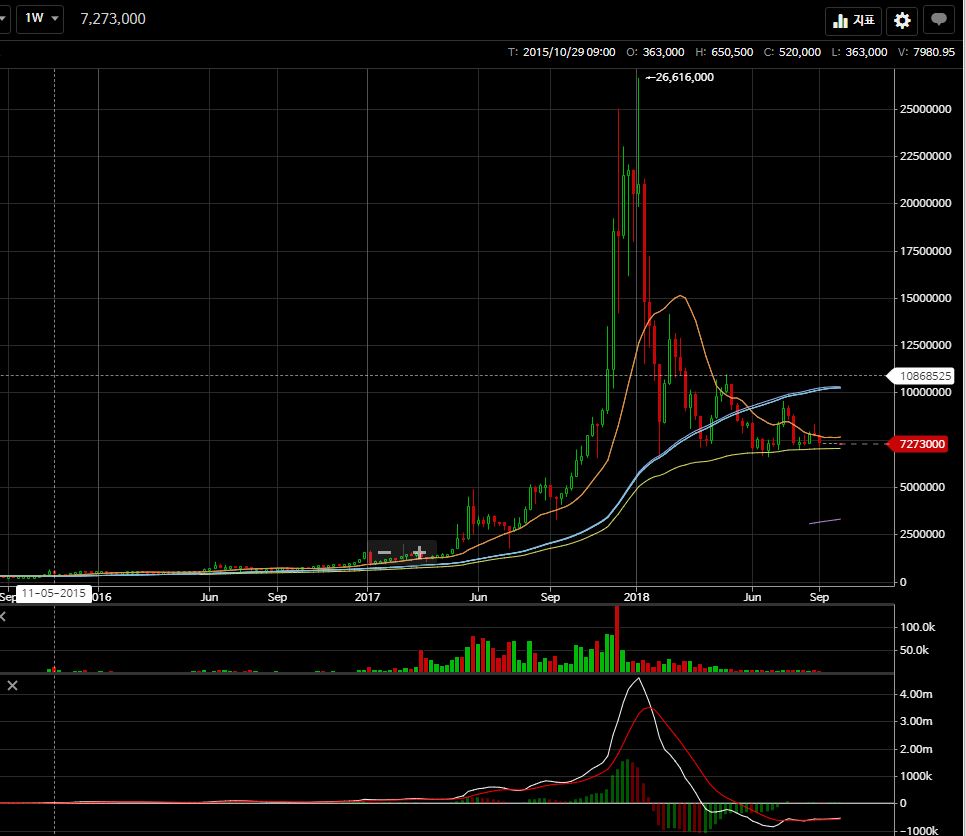Click the 2017 label on time axis
966x836 pixels.
pos(367,596)
